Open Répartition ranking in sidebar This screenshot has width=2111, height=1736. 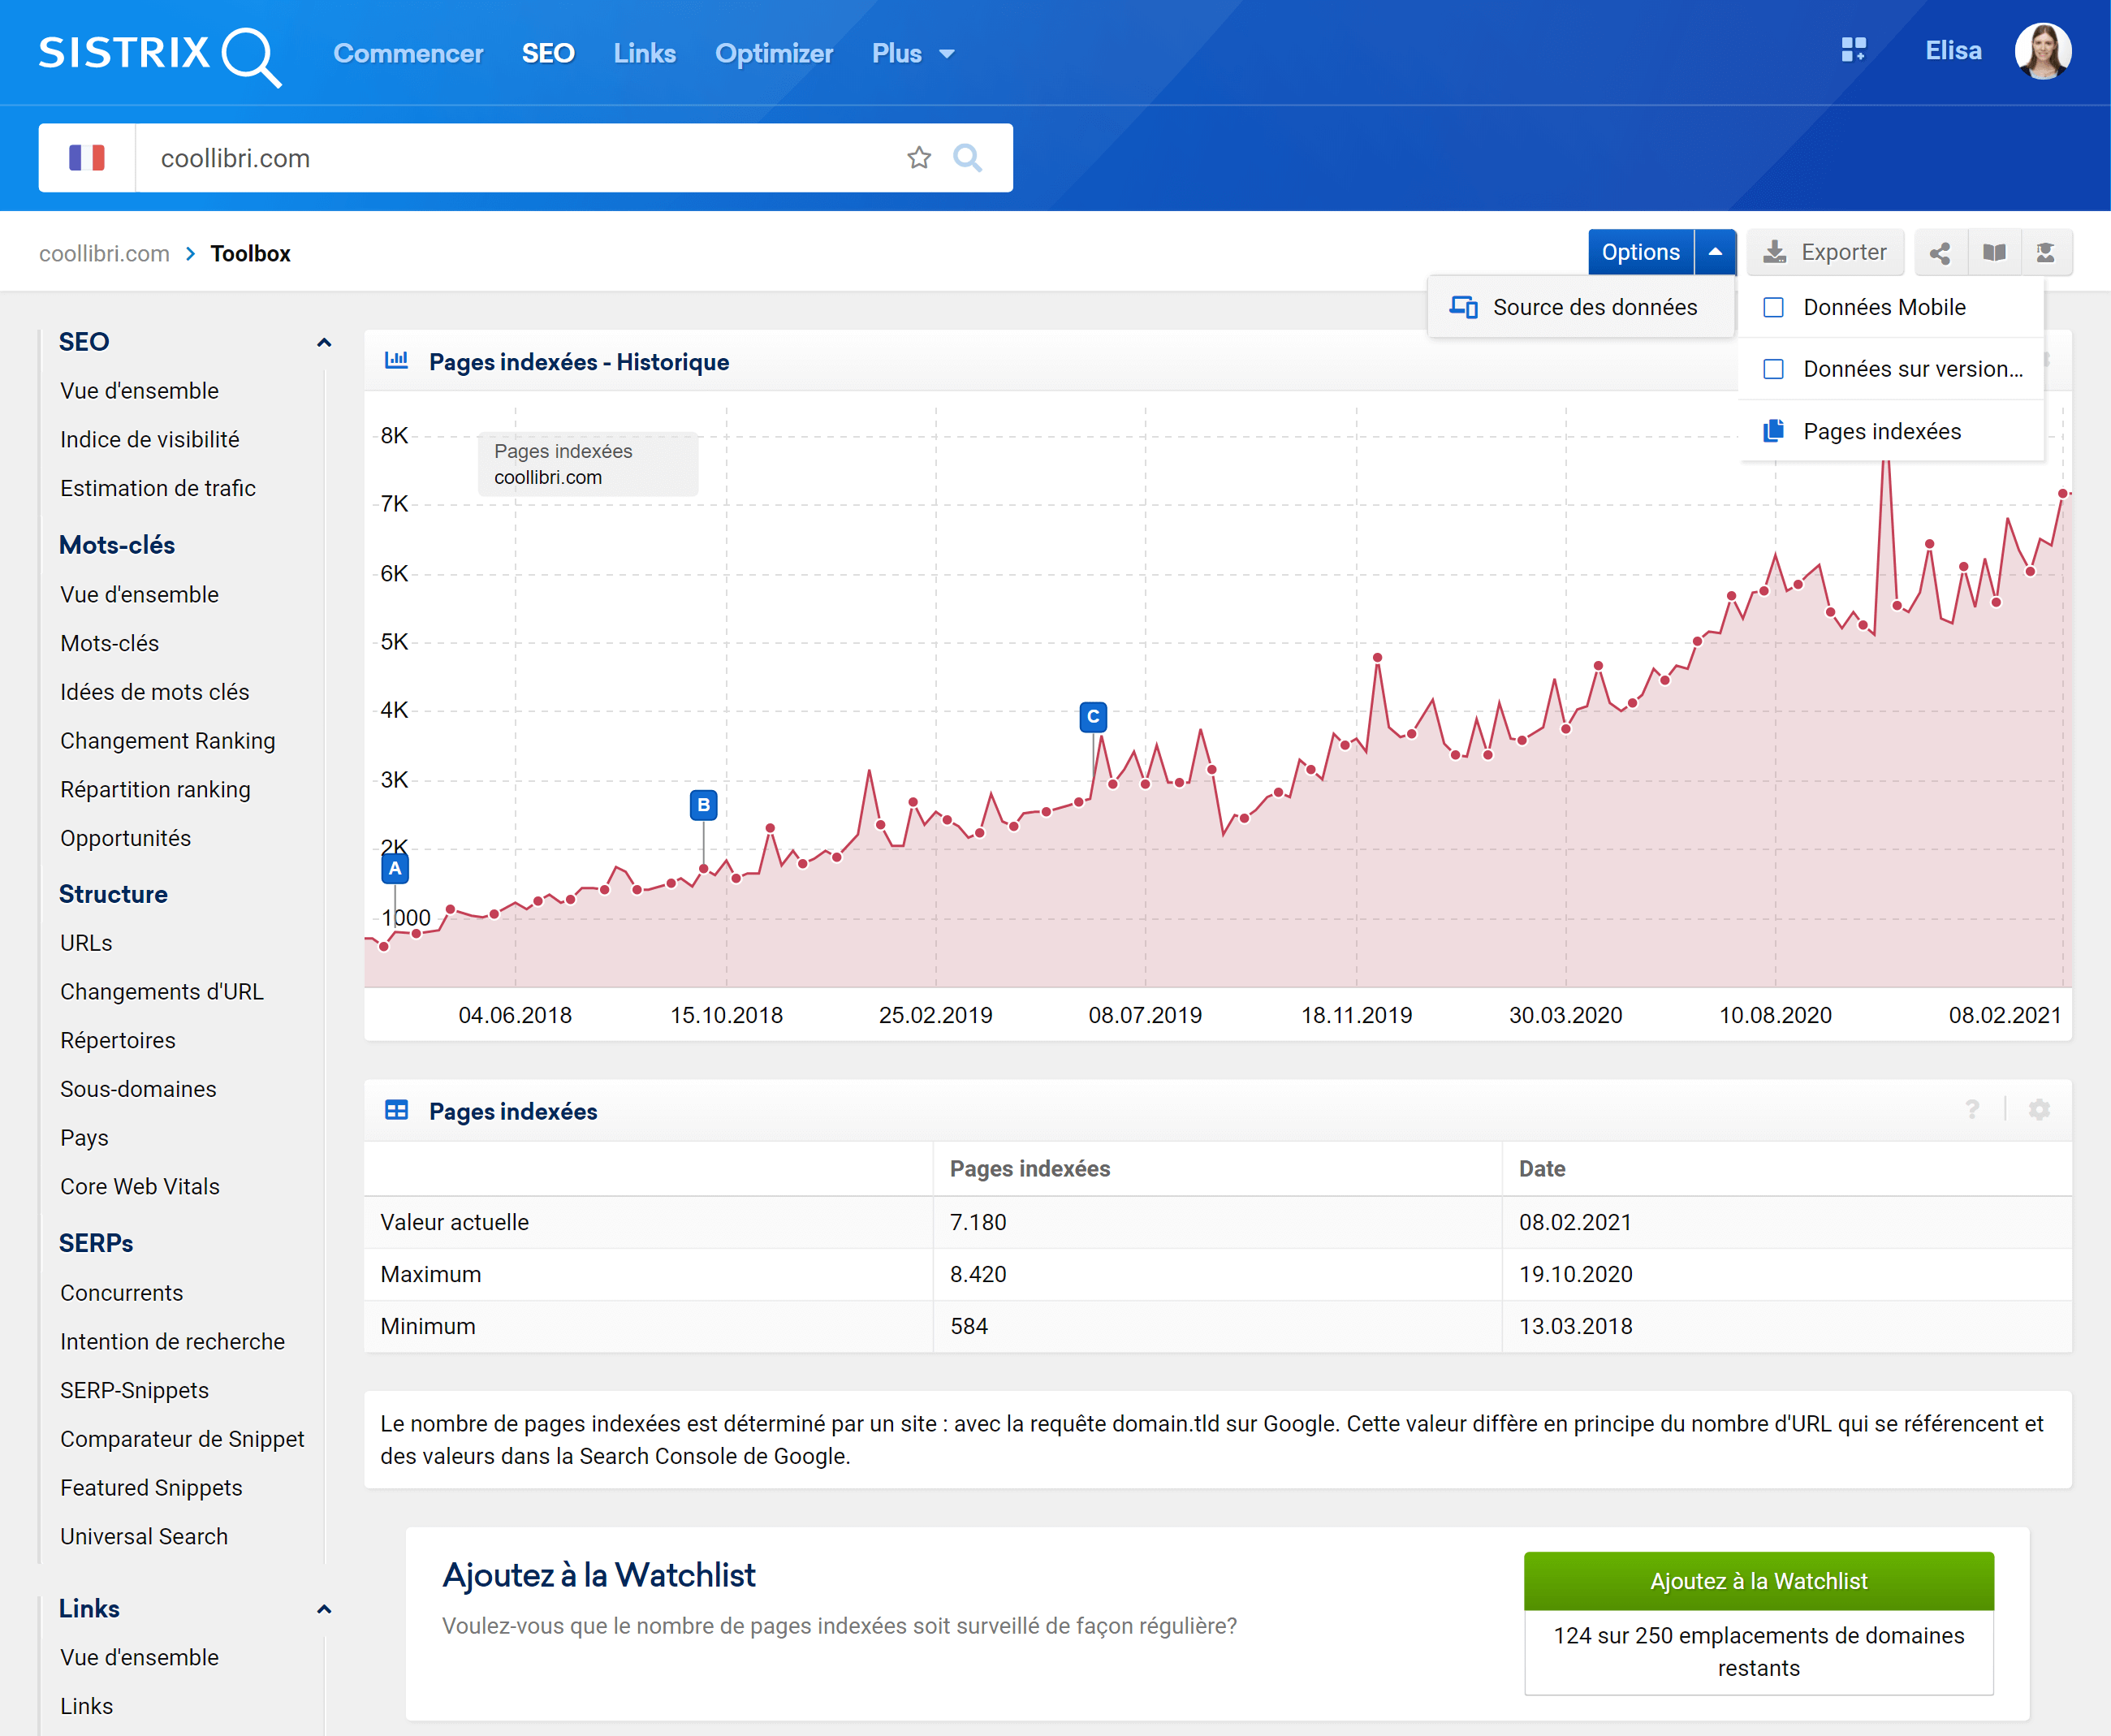click(x=155, y=790)
